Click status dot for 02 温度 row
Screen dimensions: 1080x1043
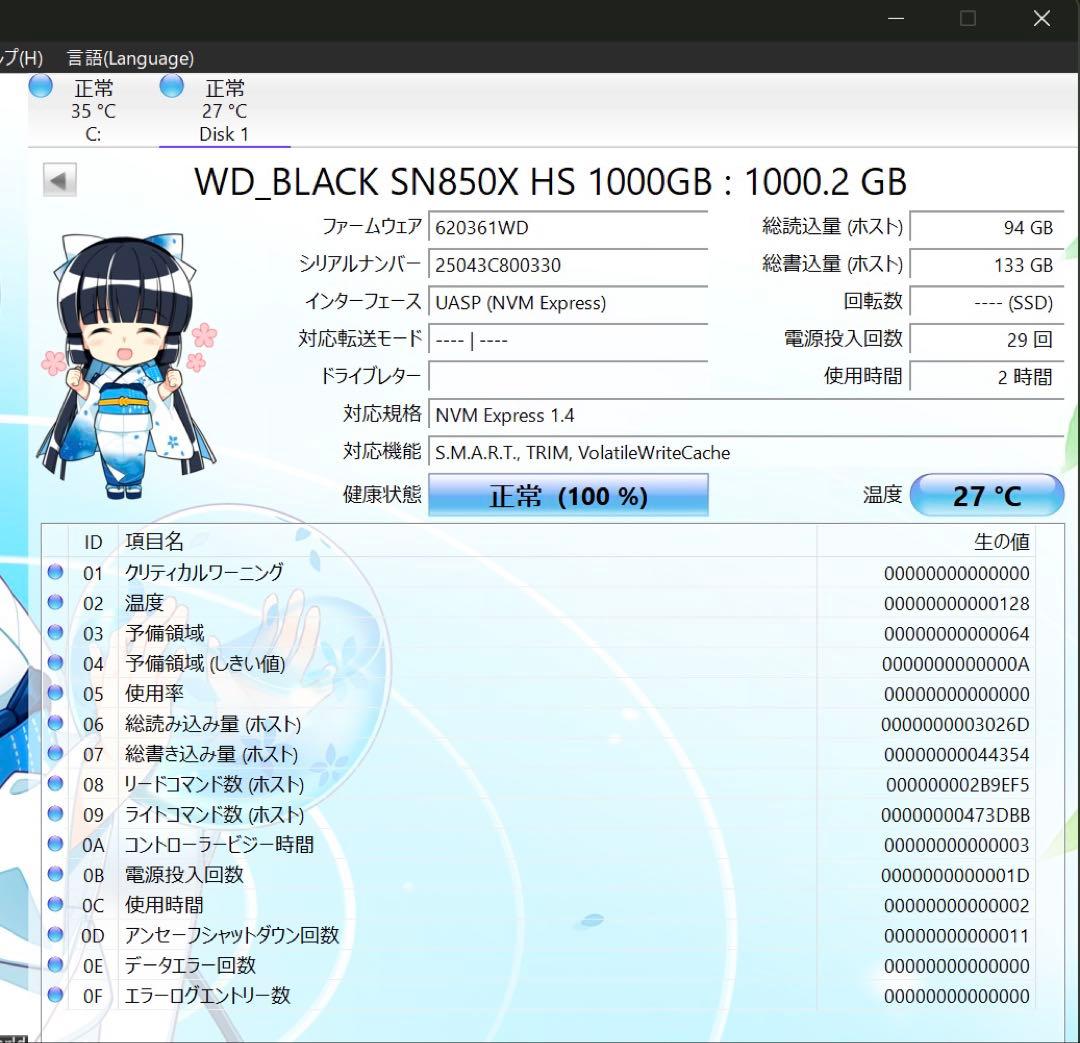click(x=56, y=602)
